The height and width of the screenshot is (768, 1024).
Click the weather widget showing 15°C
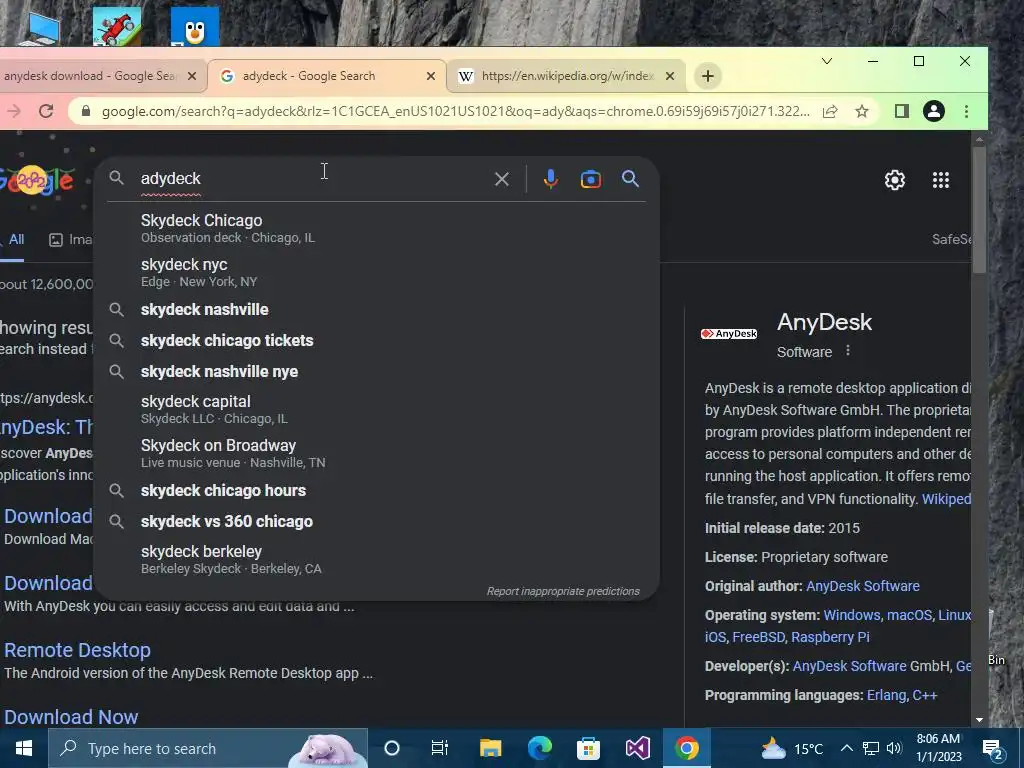tap(792, 748)
